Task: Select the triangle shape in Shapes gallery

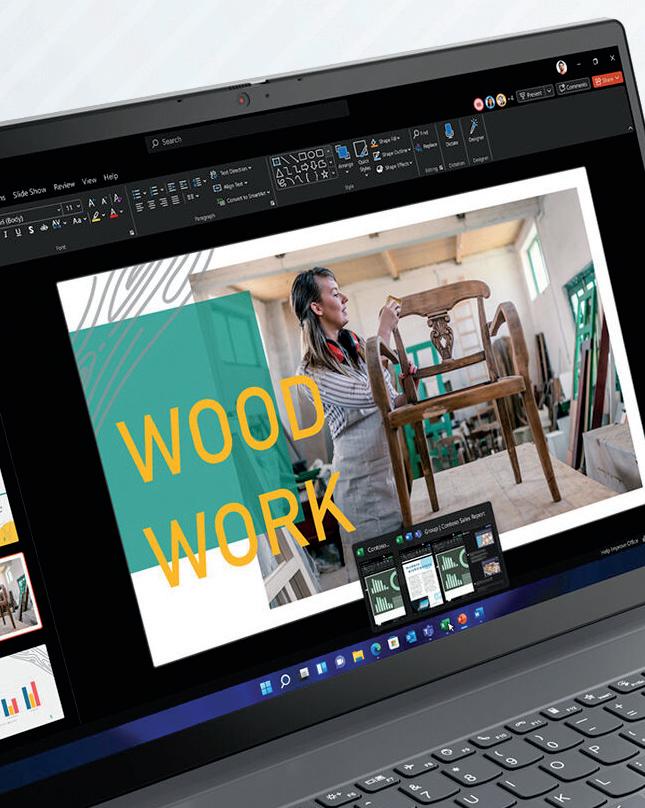Action: (278, 172)
